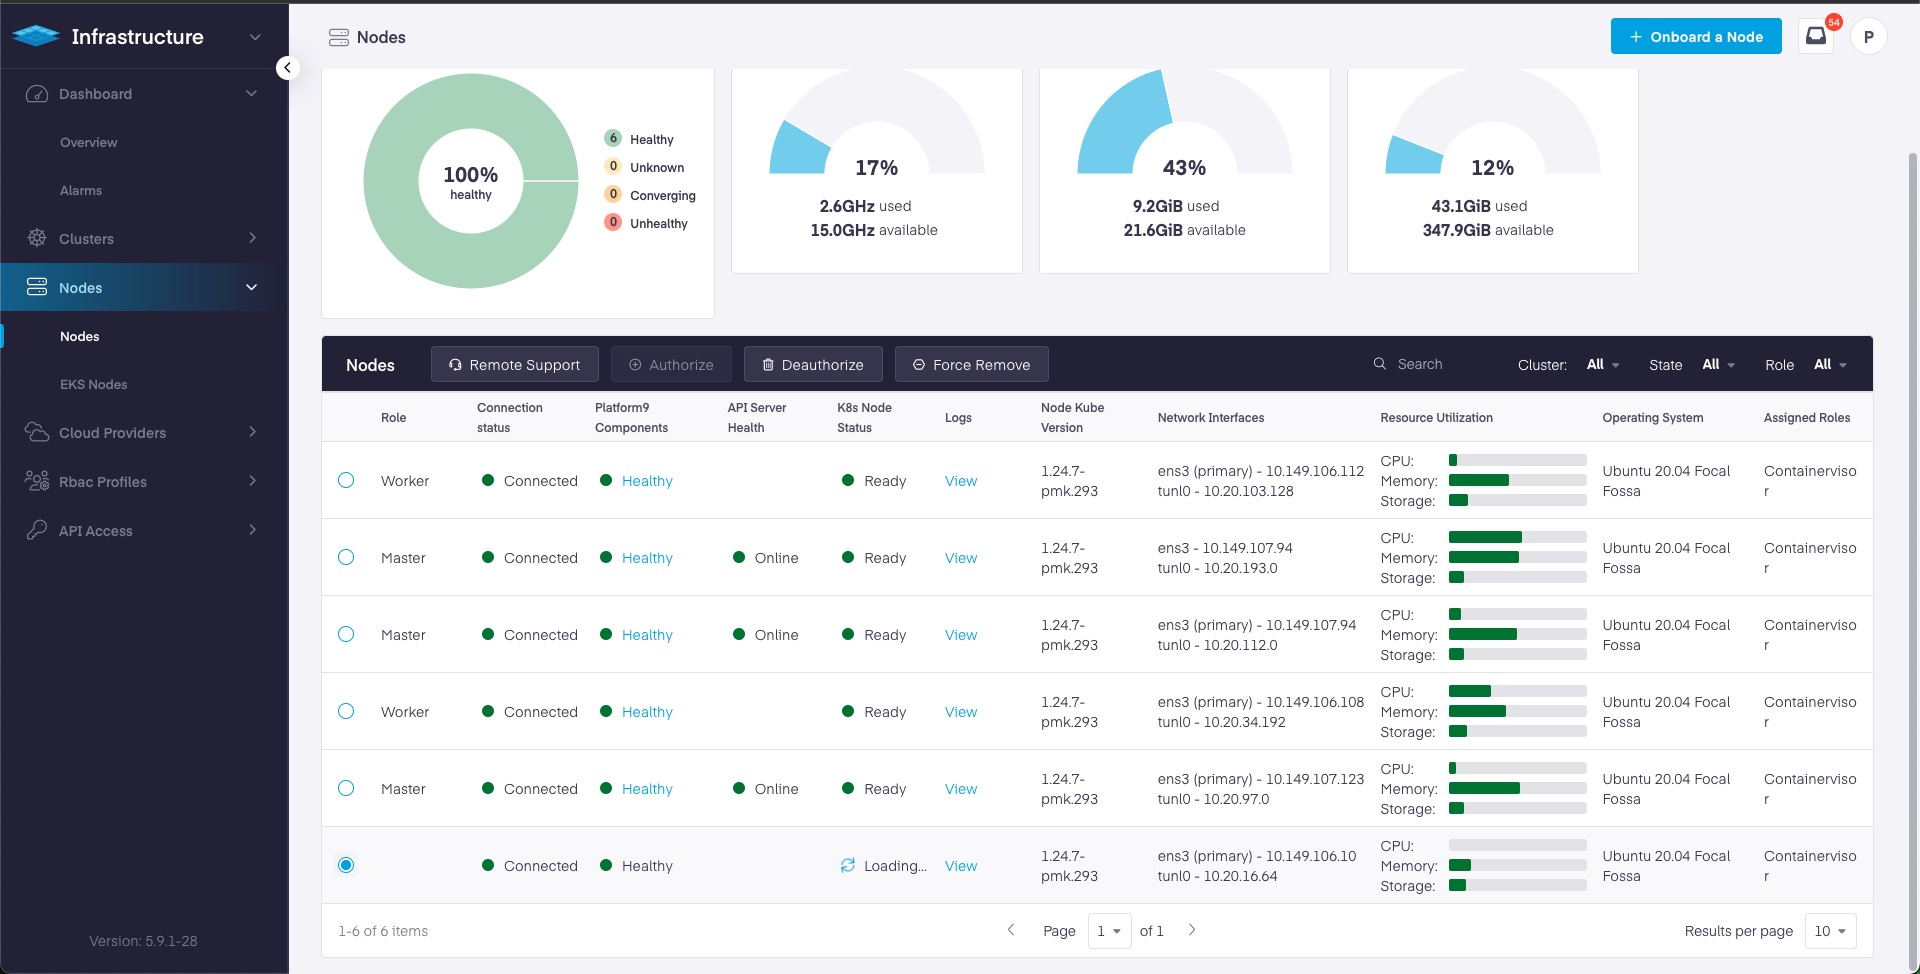Go to Alarms in sidebar menu
Screen dimensions: 1920x974
[x=81, y=190]
